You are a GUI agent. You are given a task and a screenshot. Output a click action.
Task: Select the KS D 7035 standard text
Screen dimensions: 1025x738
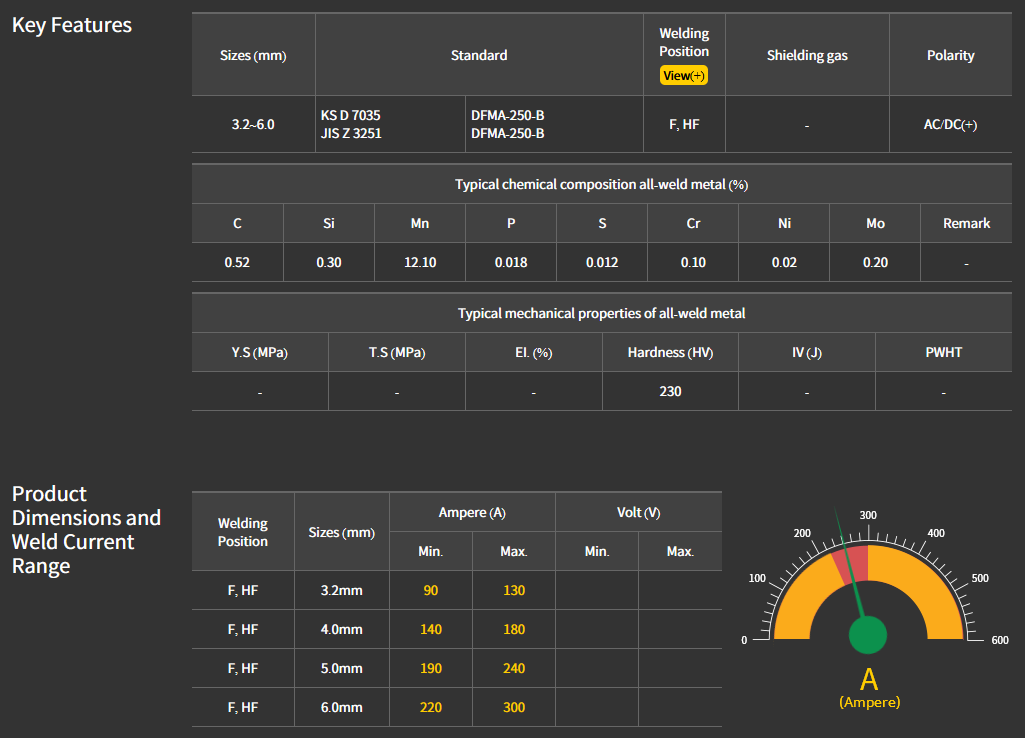tap(350, 116)
